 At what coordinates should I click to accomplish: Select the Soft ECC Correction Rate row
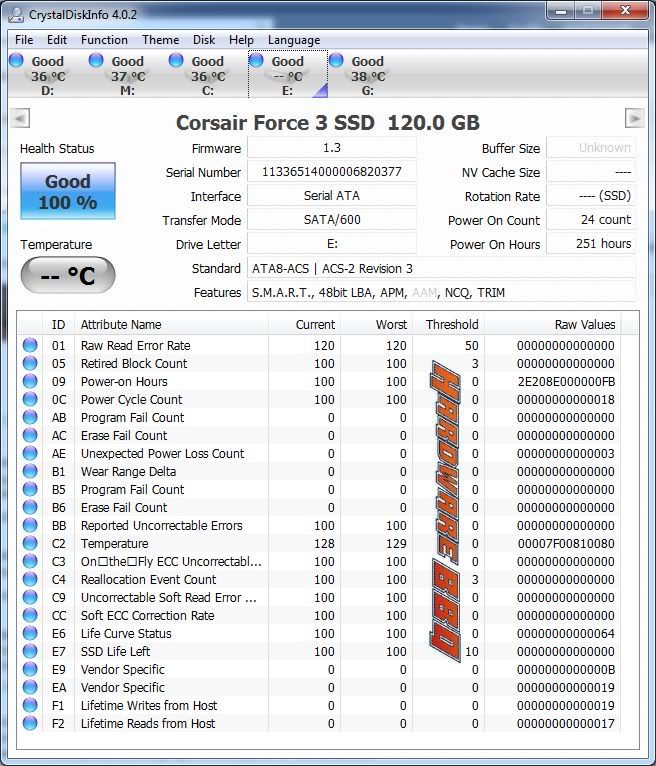point(319,616)
